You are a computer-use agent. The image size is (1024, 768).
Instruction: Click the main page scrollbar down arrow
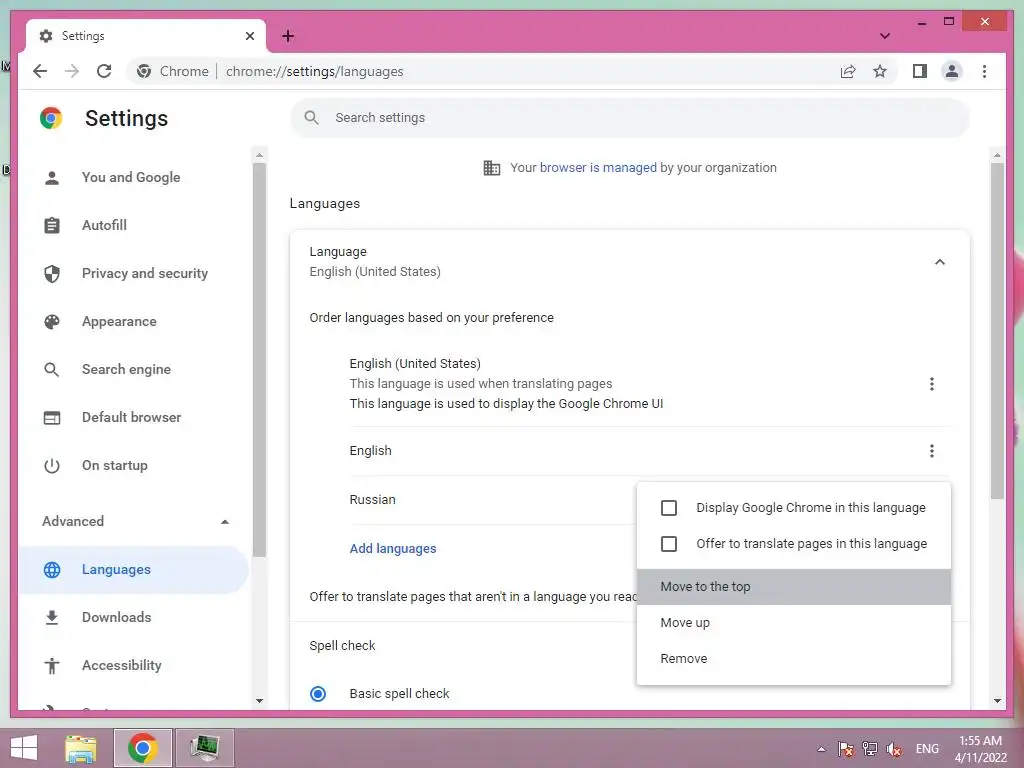pos(997,701)
